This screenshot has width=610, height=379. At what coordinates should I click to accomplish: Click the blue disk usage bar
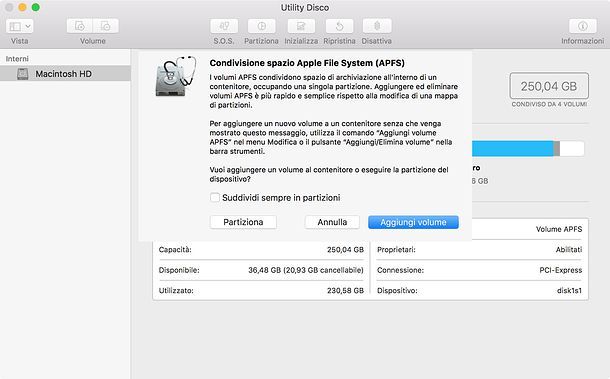click(512, 149)
